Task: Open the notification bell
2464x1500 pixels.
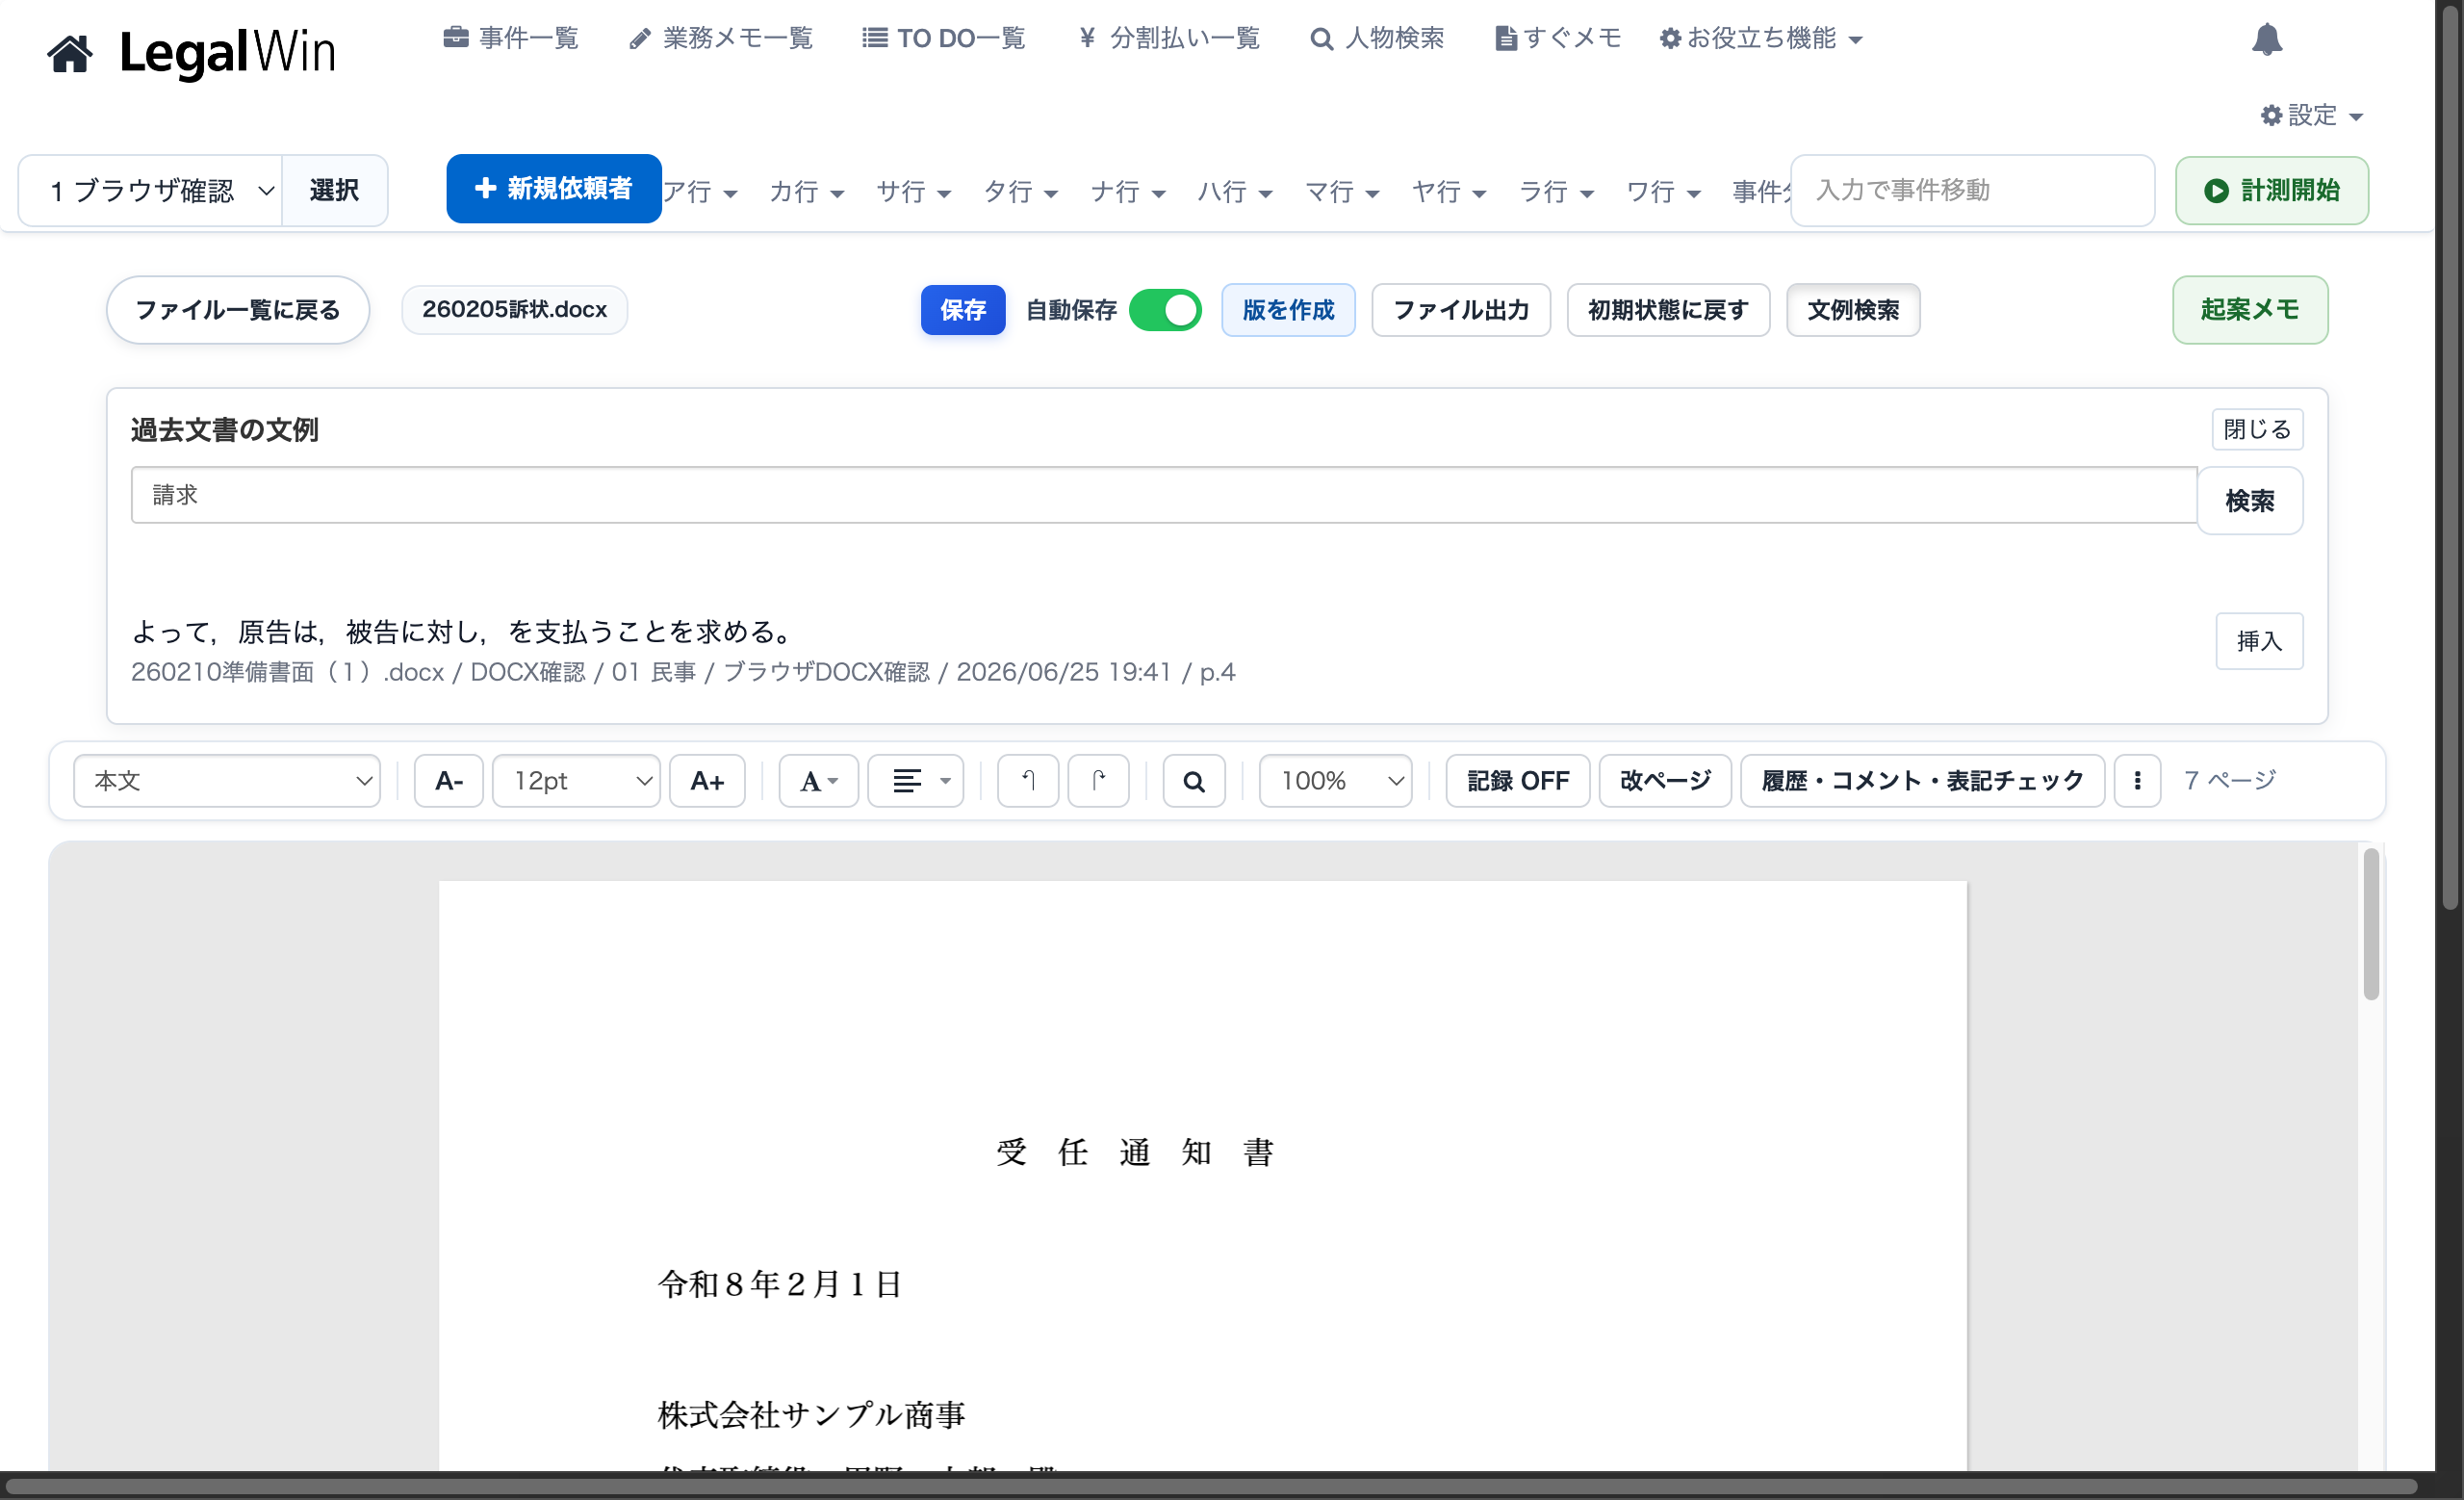Action: pos(2266,40)
